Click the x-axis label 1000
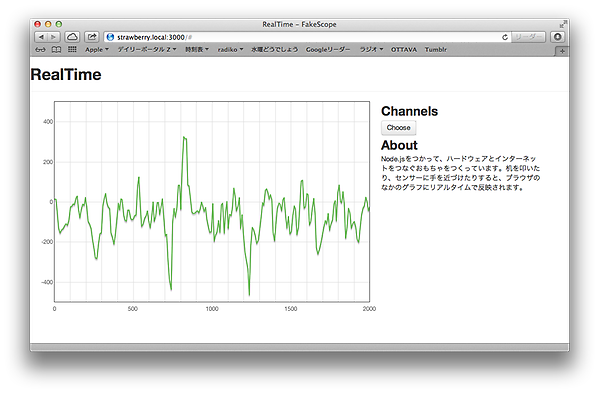Image resolution: width=600 pixels, height=394 pixels. (x=212, y=309)
